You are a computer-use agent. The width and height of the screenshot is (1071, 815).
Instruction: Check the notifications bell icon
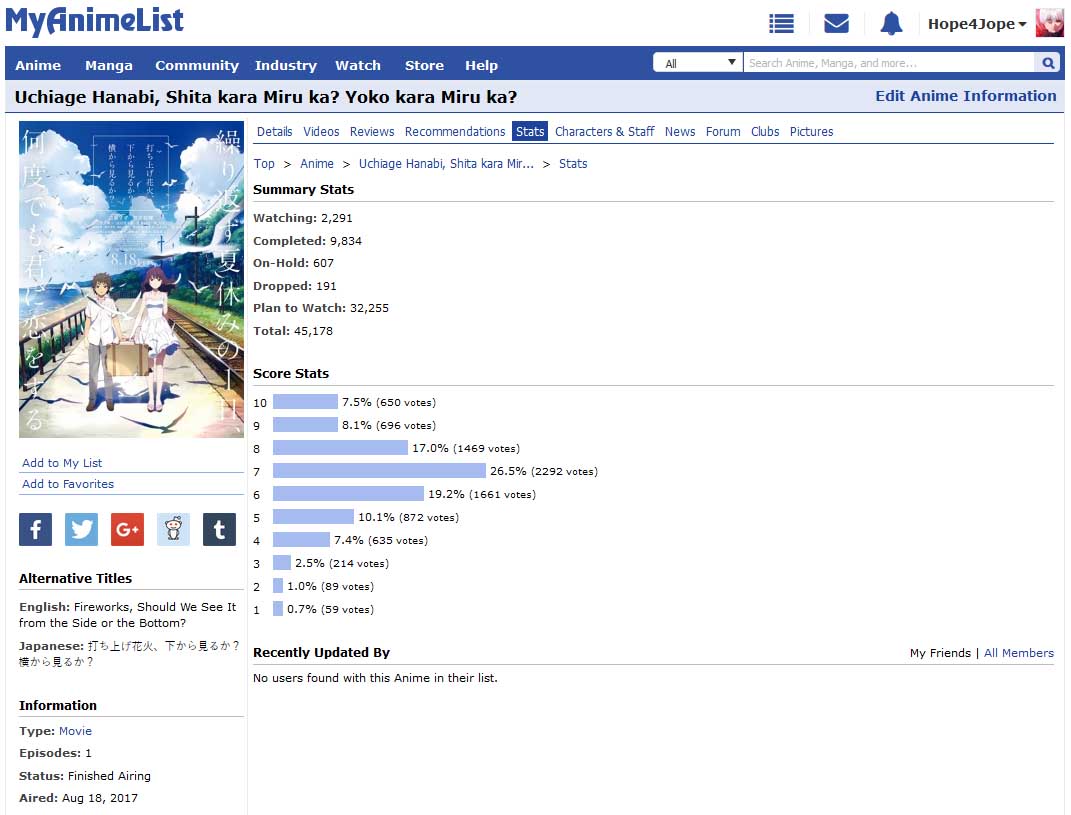pos(891,24)
